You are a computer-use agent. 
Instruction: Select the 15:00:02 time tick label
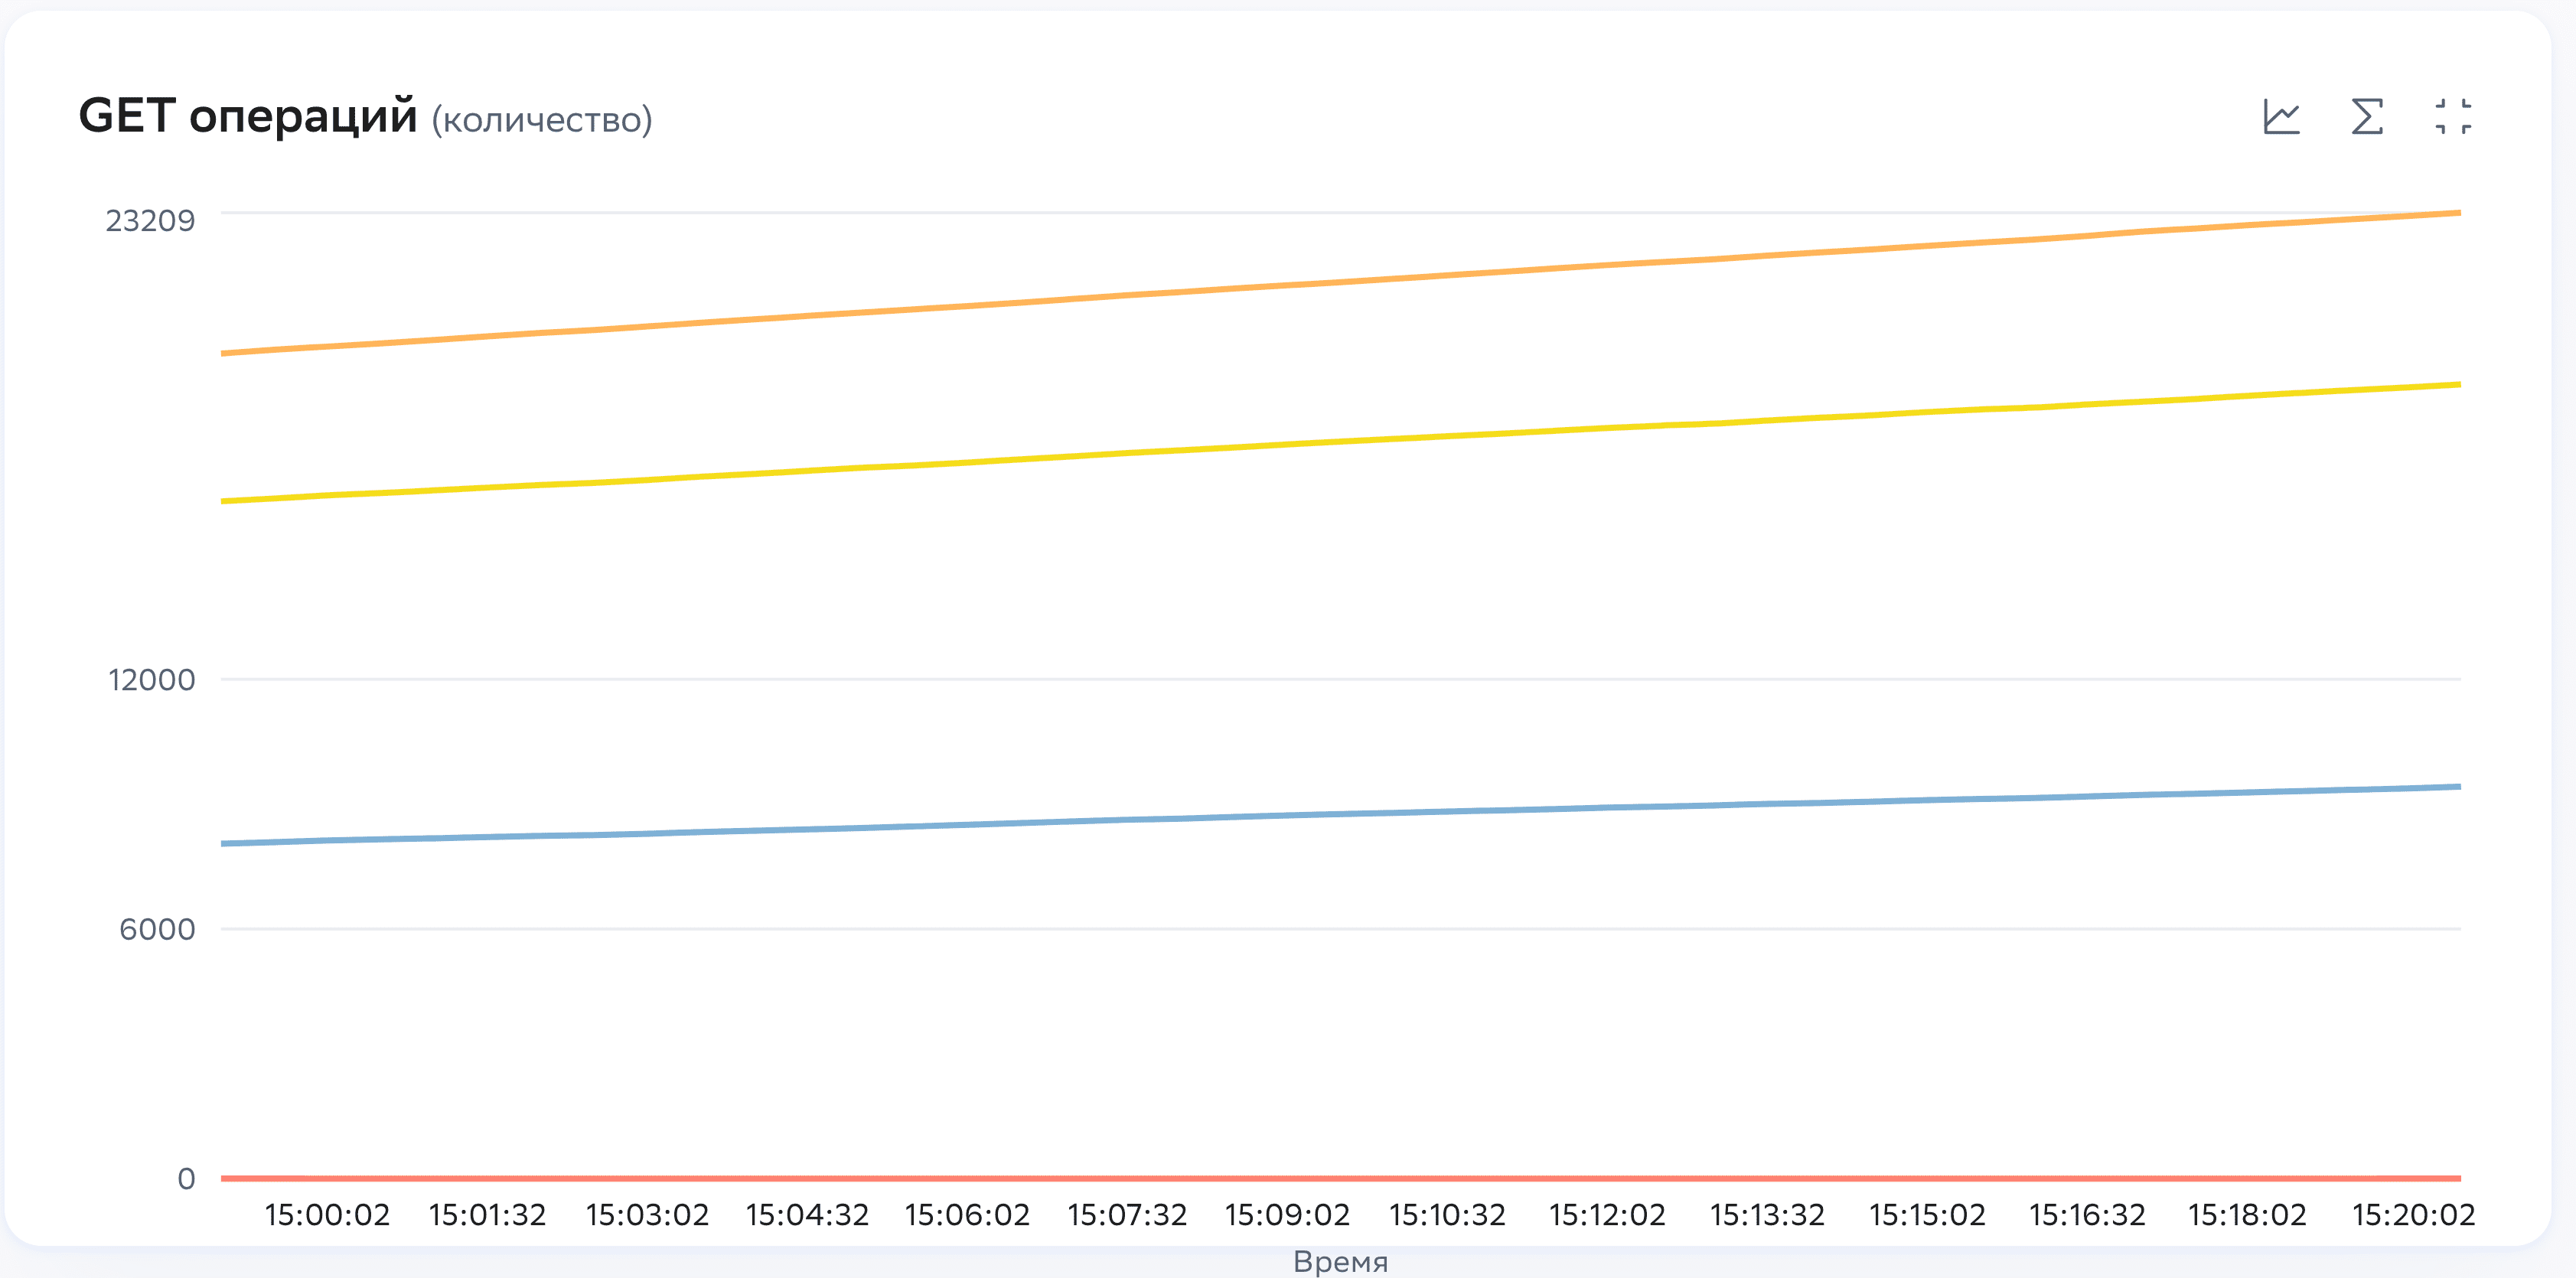coord(327,1215)
